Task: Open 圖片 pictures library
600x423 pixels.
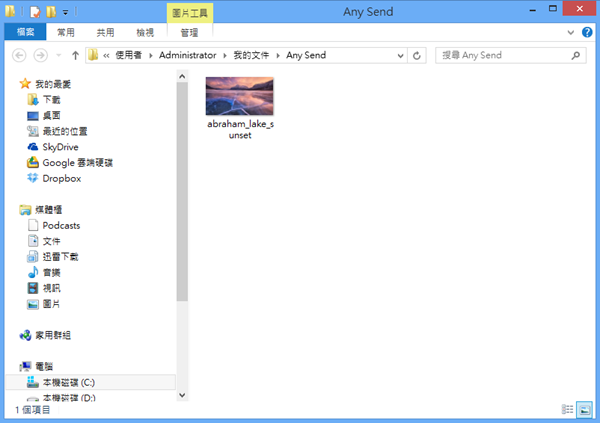Action: pos(51,304)
